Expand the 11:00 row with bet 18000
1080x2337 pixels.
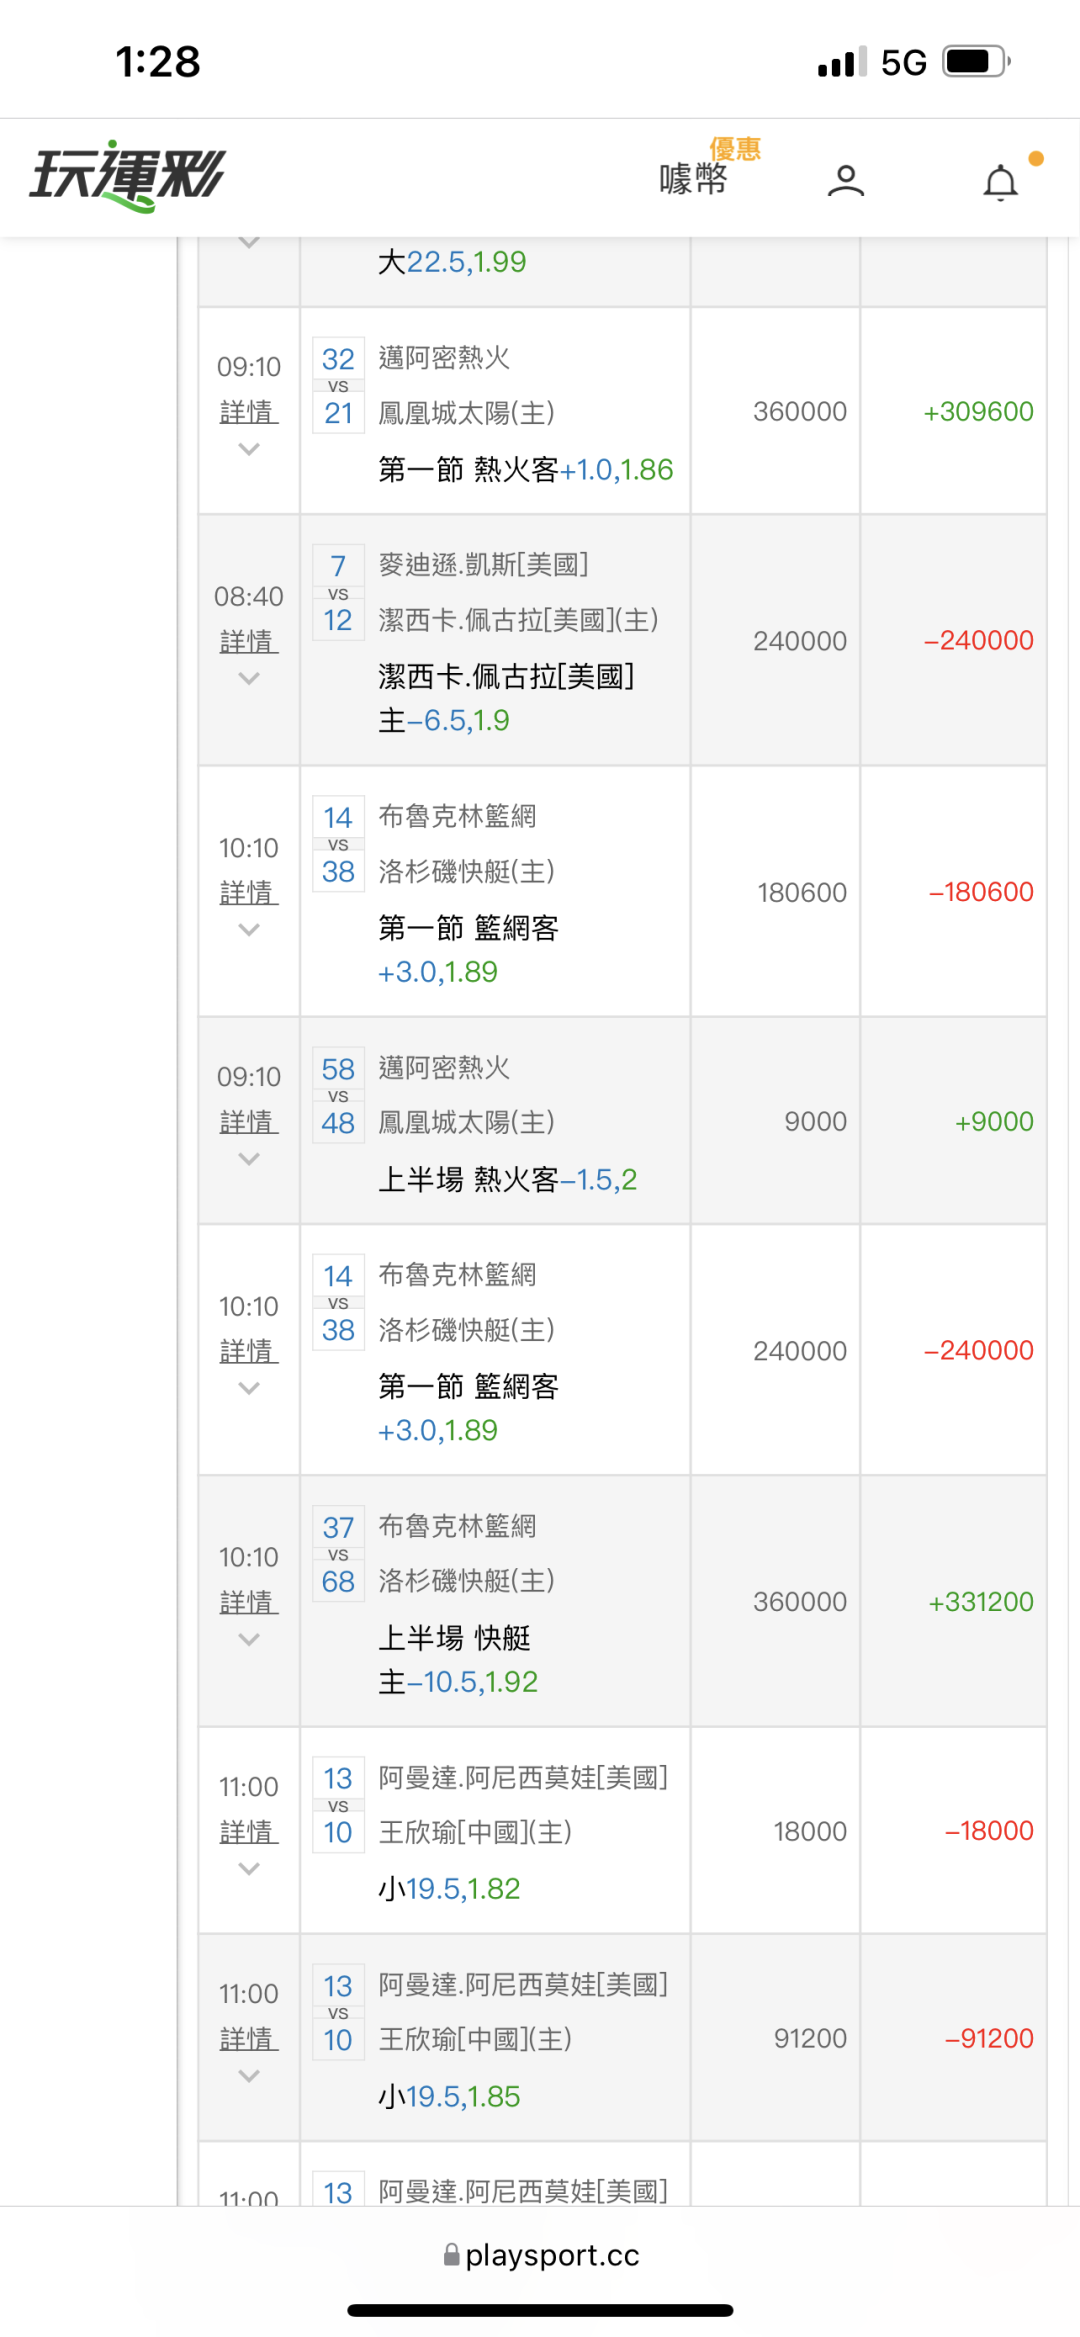(249, 1868)
